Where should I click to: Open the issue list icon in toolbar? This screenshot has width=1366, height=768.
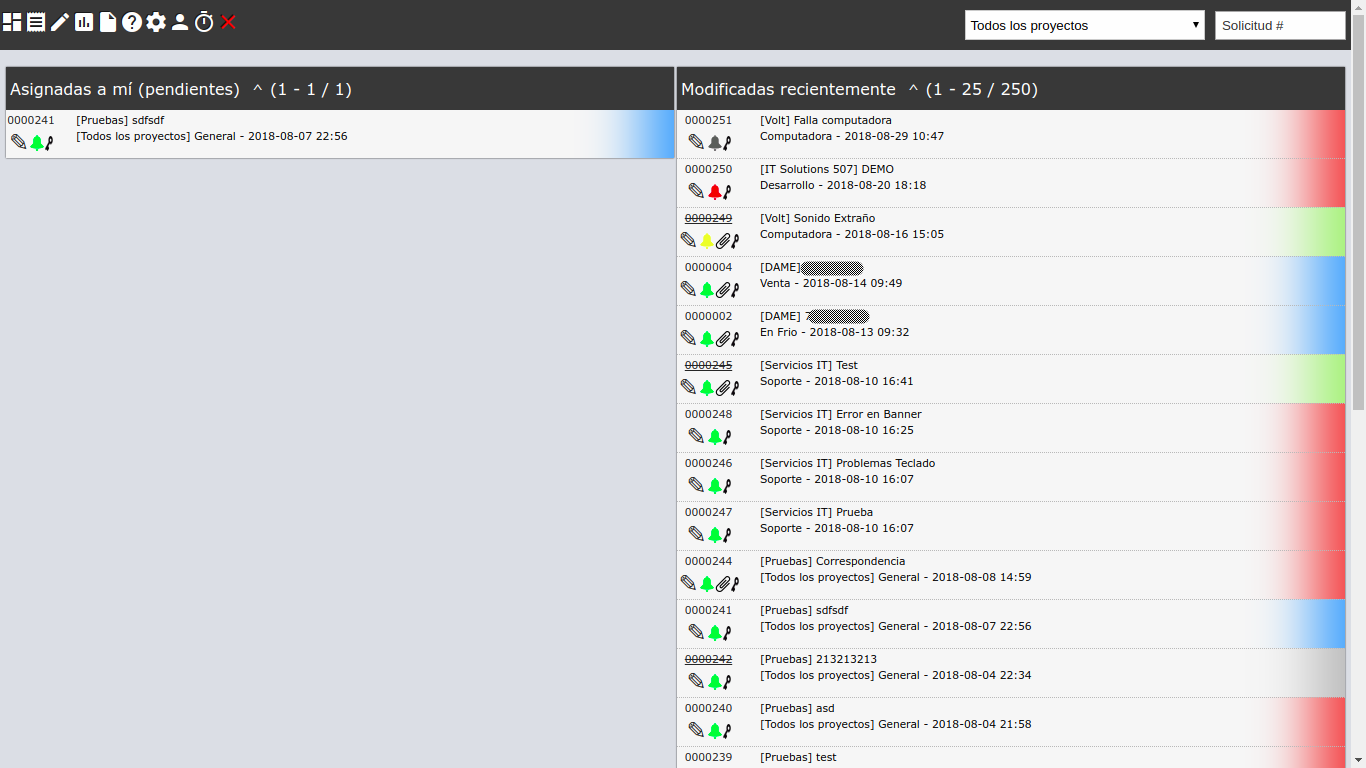click(36, 22)
